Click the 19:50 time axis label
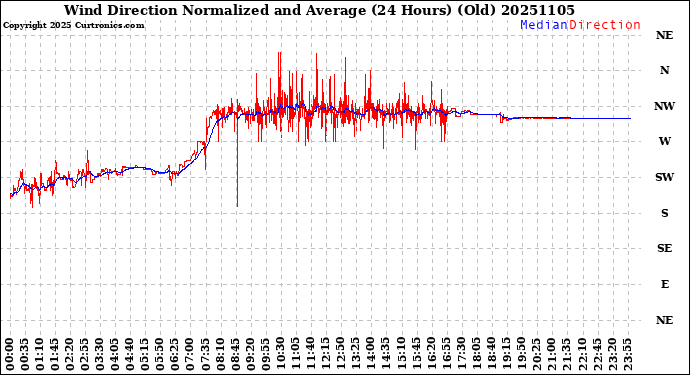This screenshot has height=375, width=690. tap(521, 355)
